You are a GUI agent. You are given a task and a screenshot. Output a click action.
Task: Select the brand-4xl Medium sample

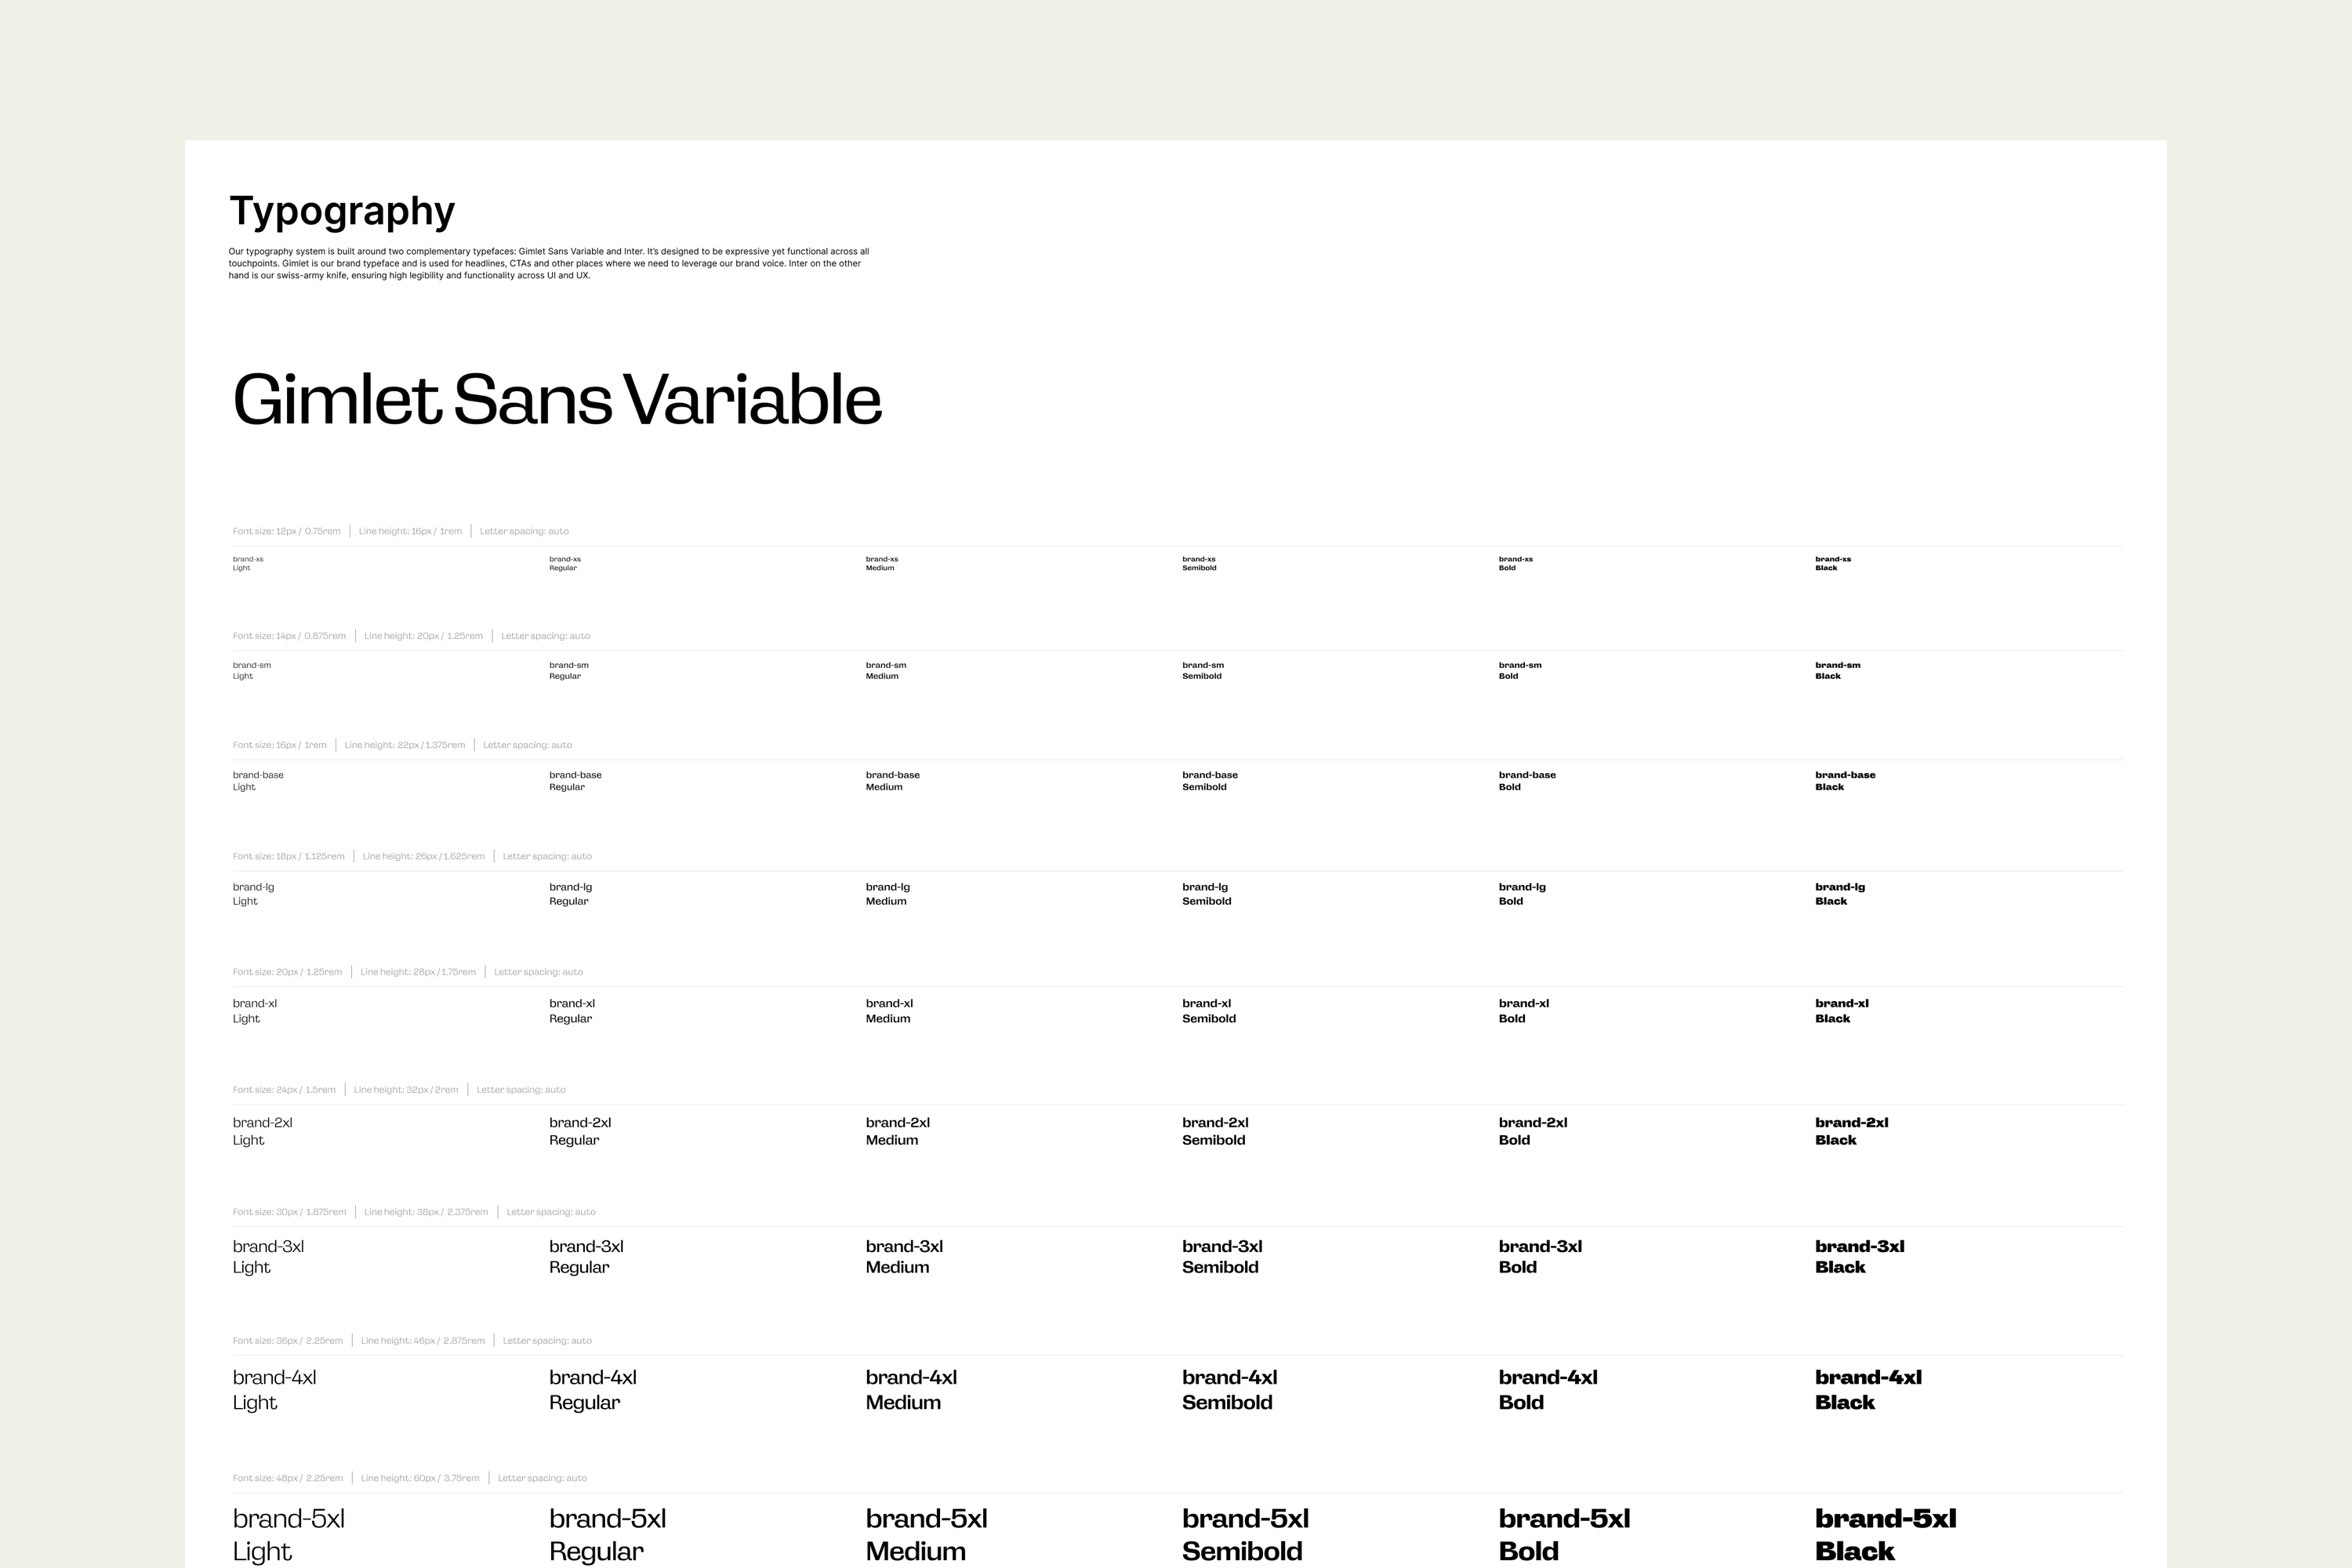[910, 1389]
